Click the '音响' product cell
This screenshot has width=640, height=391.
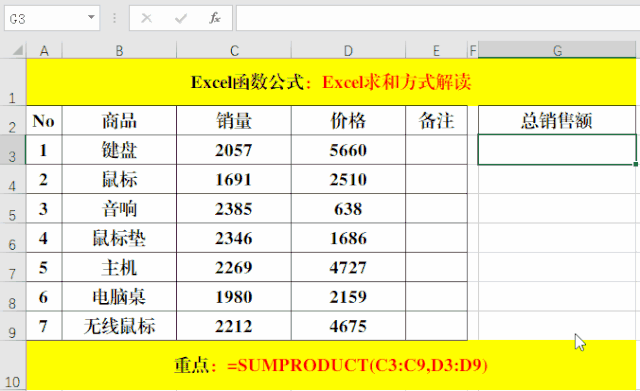point(119,209)
